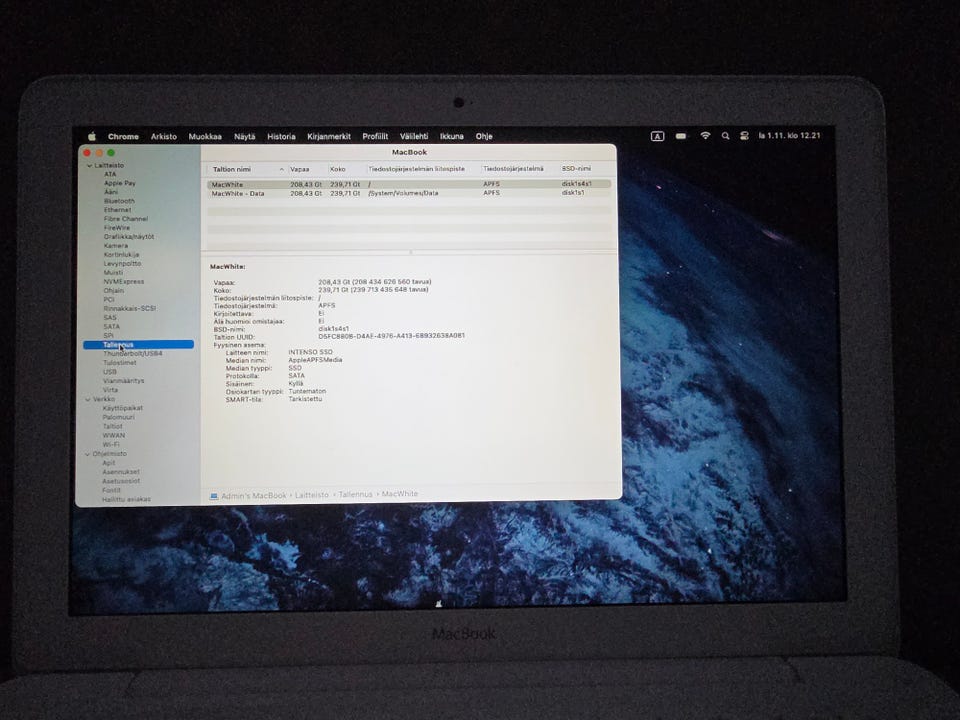Select Levynpoltto in the sidebar
Screen dimensions: 960x720
(x=122, y=264)
